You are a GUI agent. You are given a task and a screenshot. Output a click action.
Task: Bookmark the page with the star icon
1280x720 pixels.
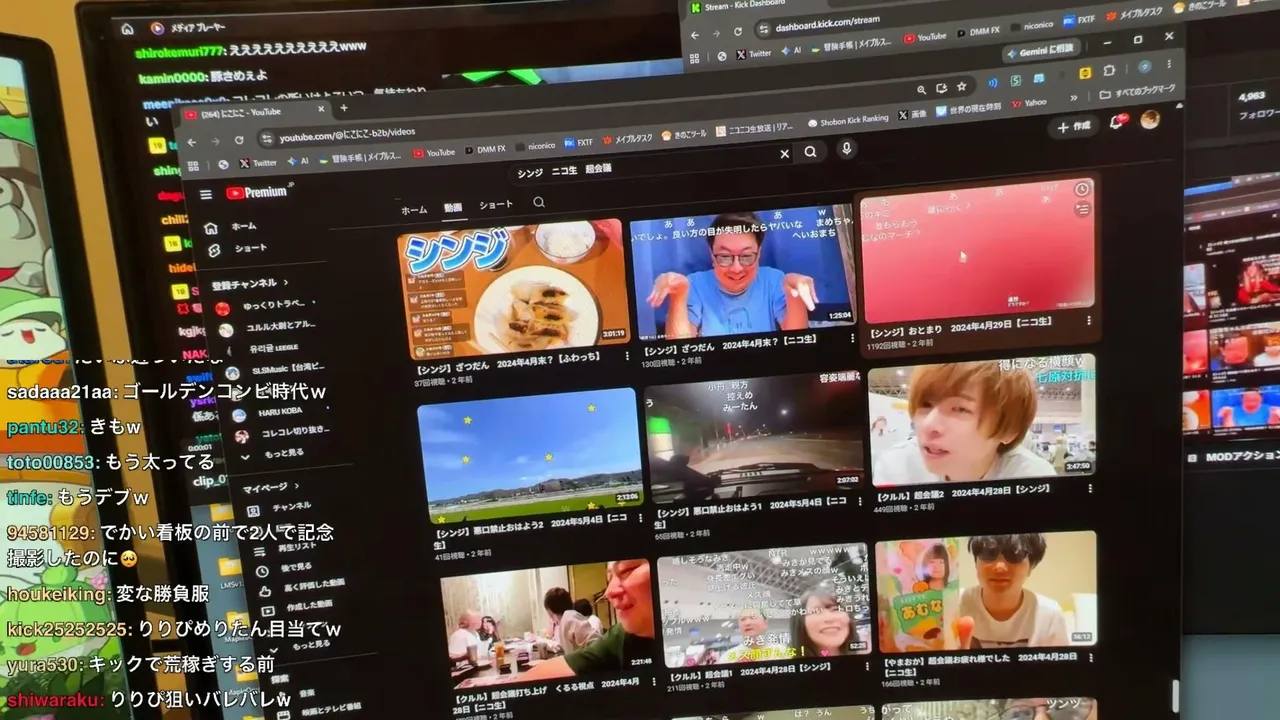point(961,87)
